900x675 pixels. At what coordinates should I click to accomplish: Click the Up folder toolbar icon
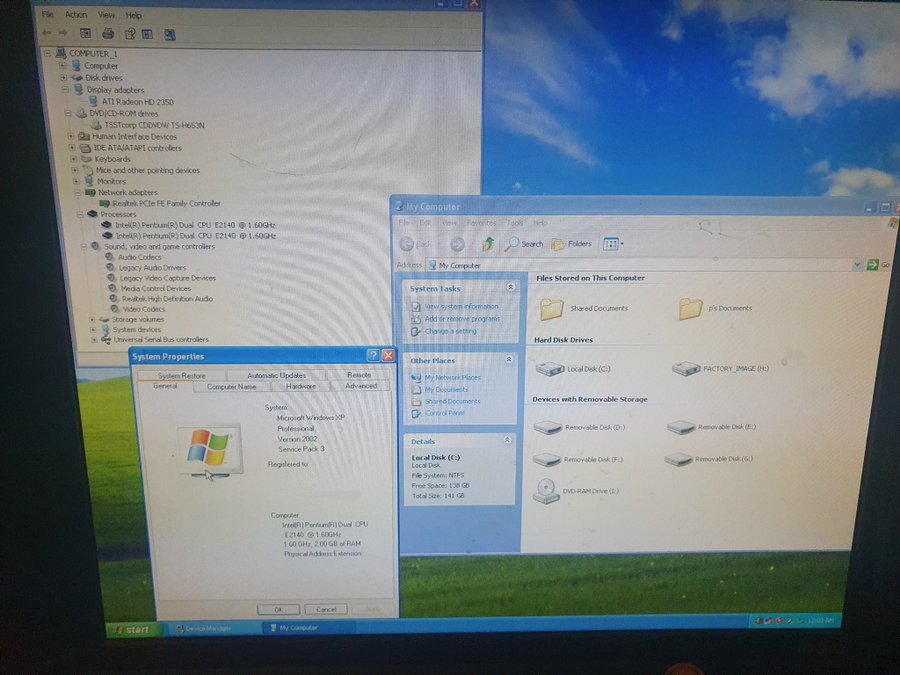tap(488, 244)
